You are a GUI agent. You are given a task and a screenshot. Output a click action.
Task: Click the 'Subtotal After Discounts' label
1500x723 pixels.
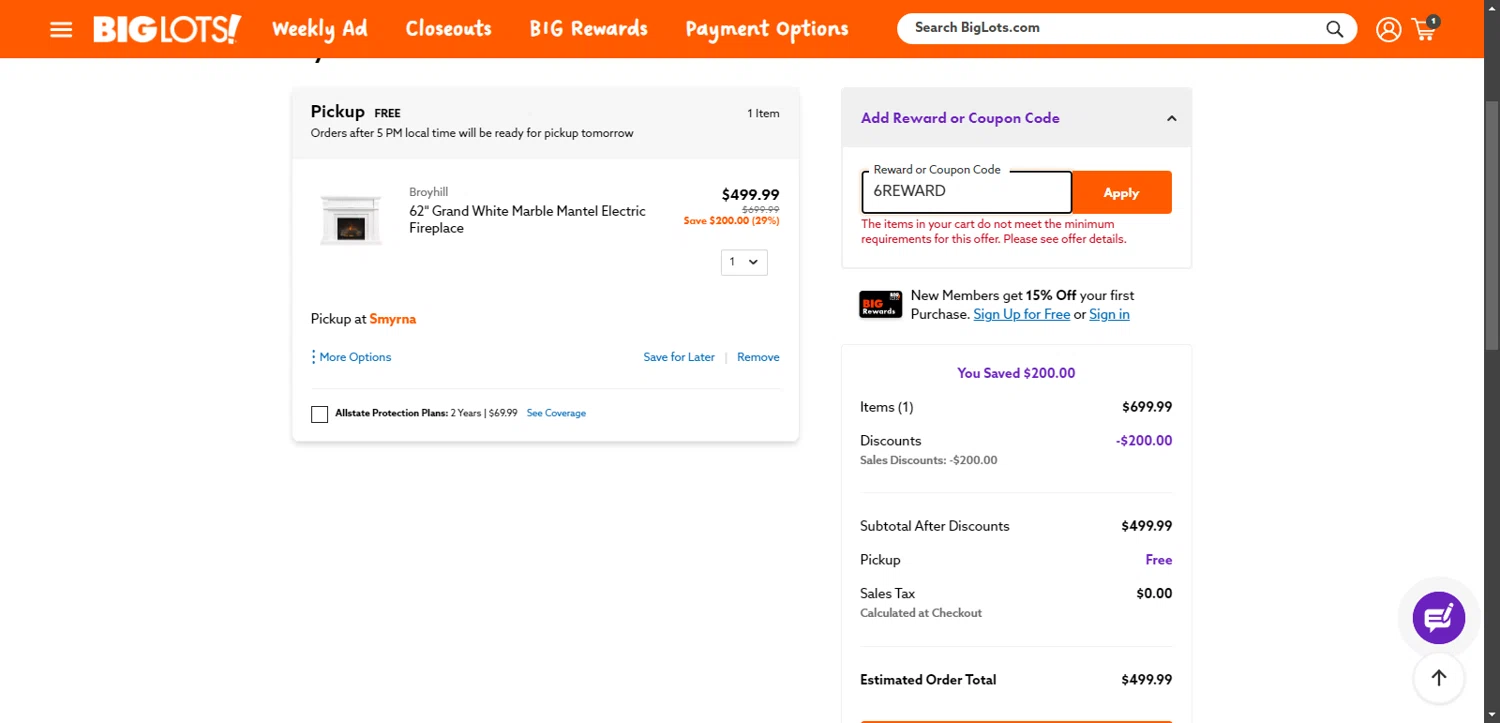[x=935, y=526]
